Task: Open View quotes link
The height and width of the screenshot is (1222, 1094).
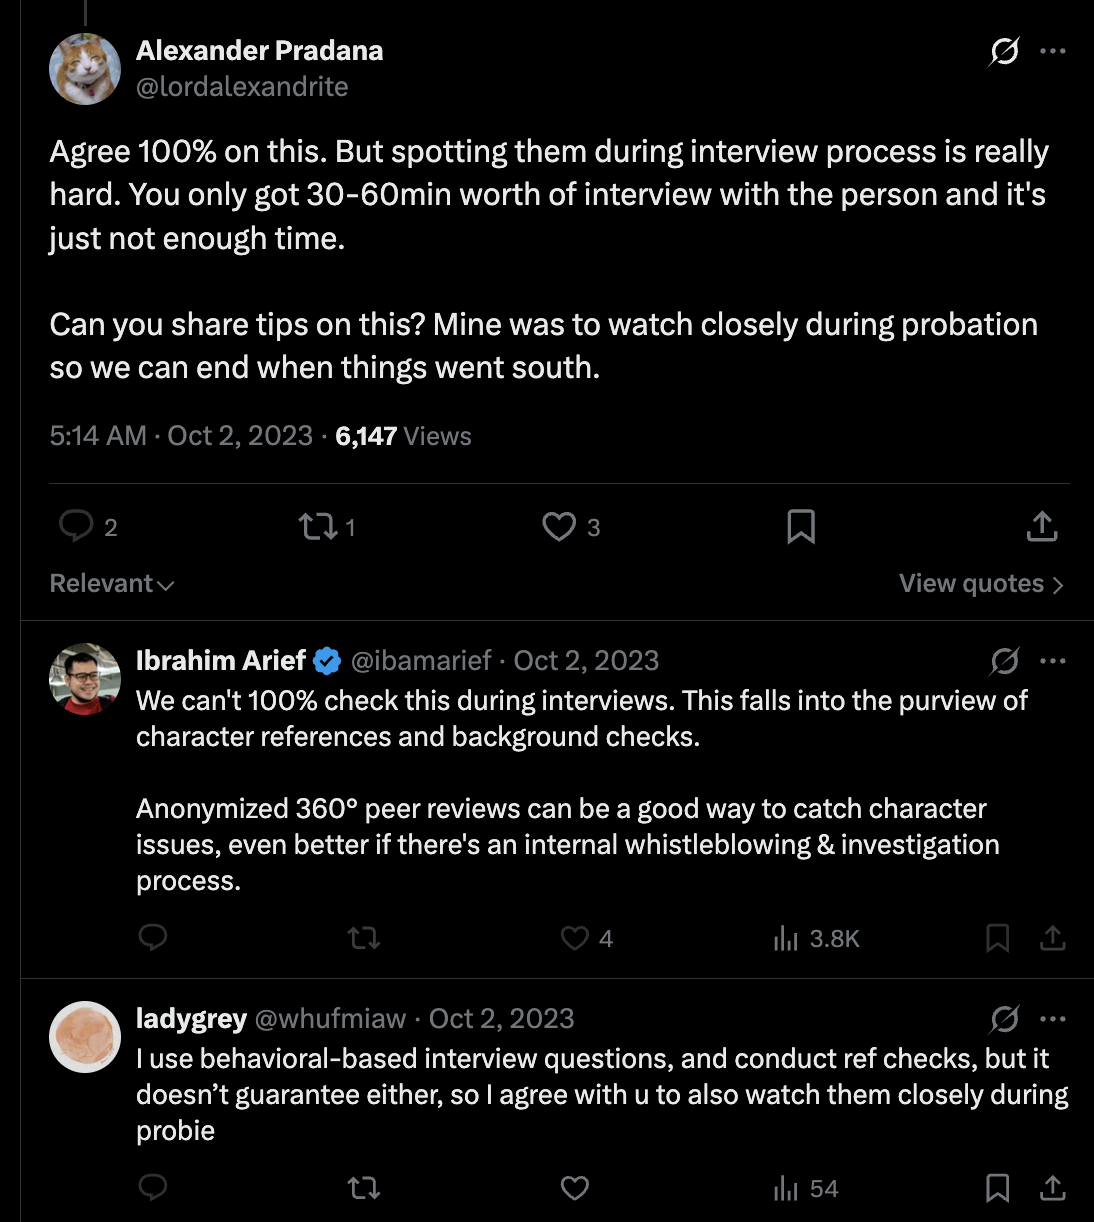Action: coord(981,584)
